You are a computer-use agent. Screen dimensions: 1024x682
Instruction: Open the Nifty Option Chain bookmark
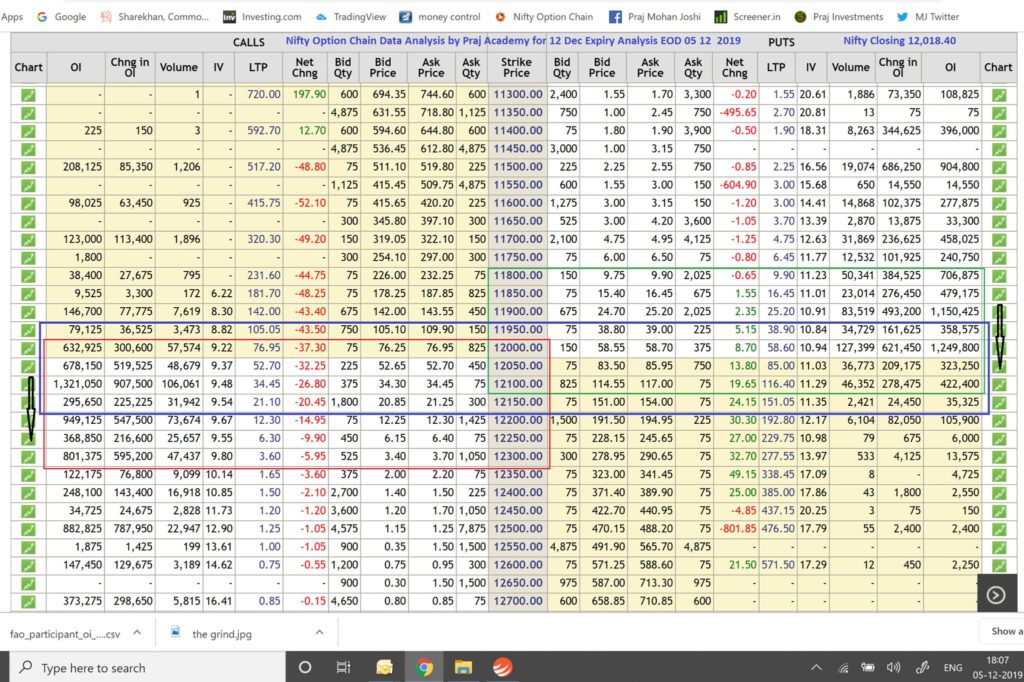tap(543, 17)
